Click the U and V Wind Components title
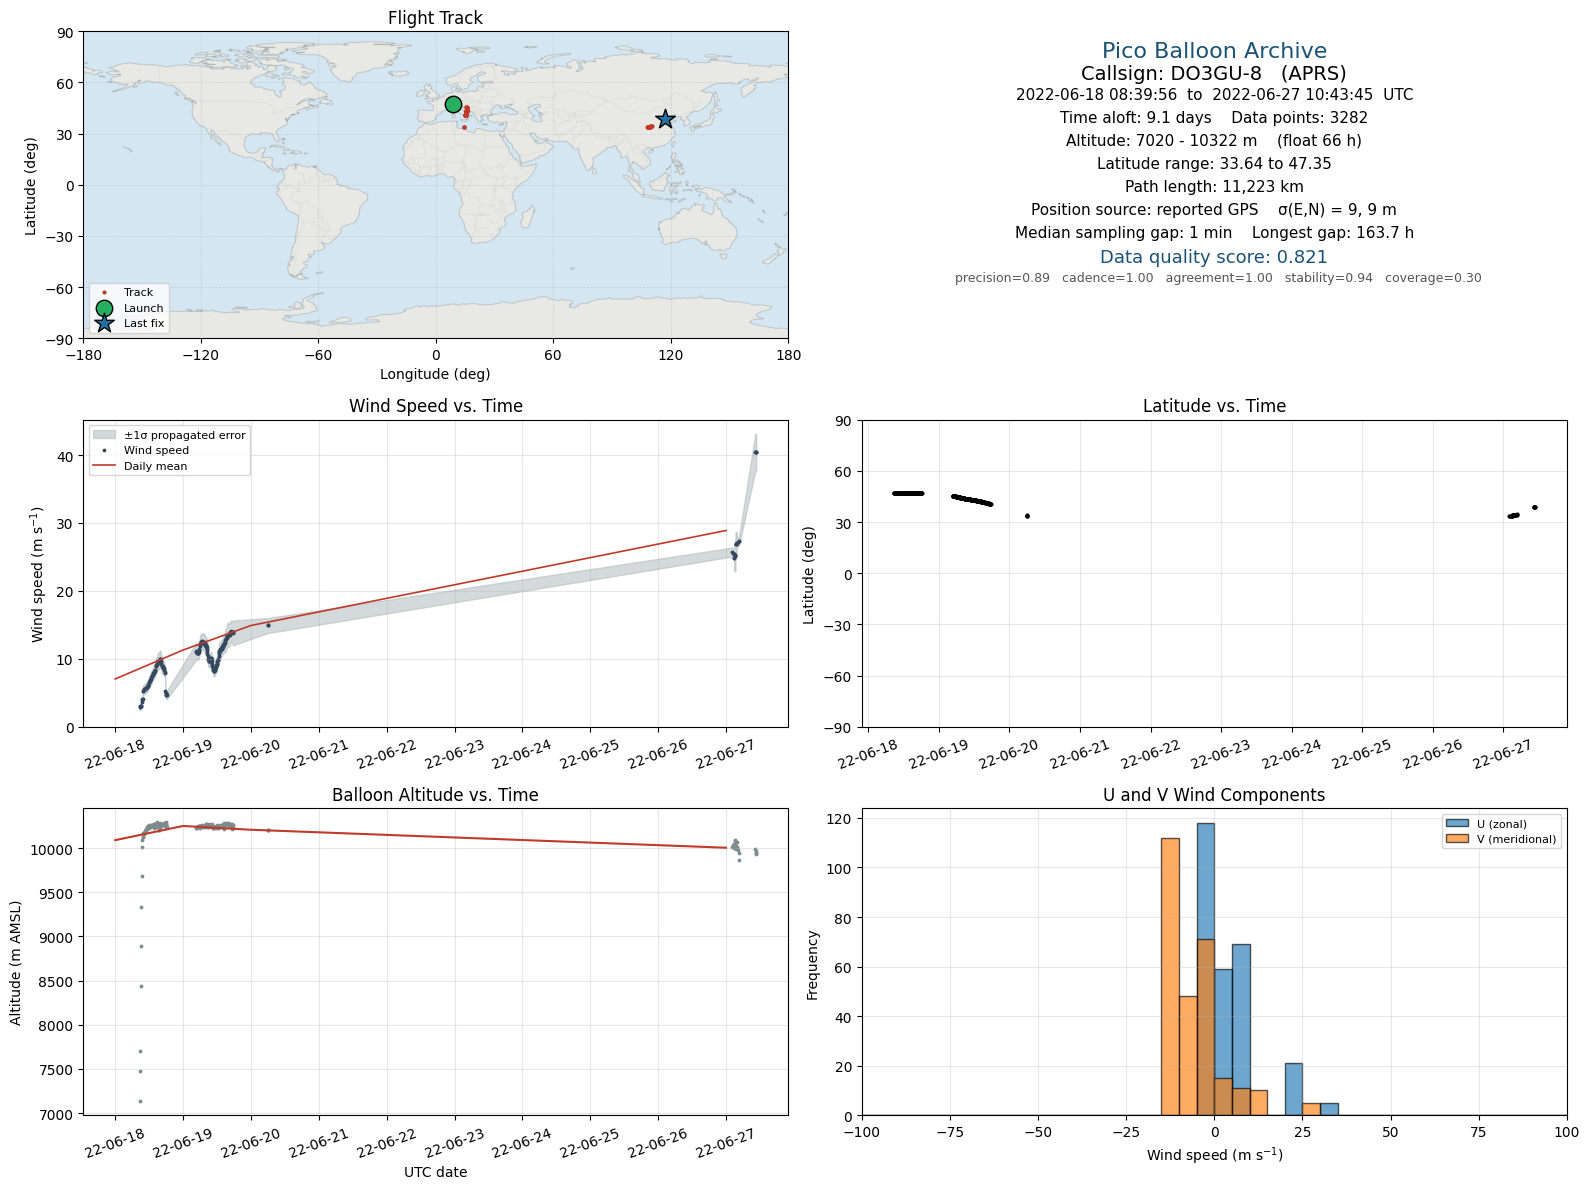Viewport: 1589px width, 1189px height. [x=1214, y=795]
